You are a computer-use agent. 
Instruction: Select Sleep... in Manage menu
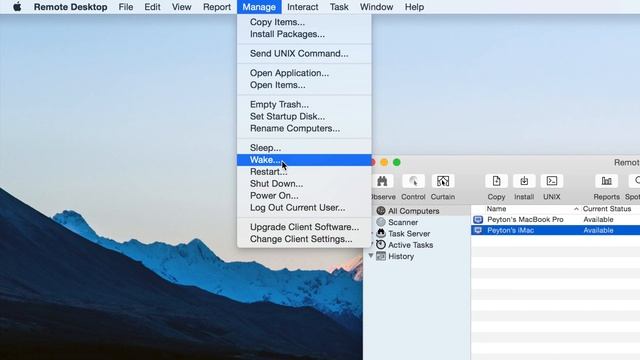[x=304, y=148]
